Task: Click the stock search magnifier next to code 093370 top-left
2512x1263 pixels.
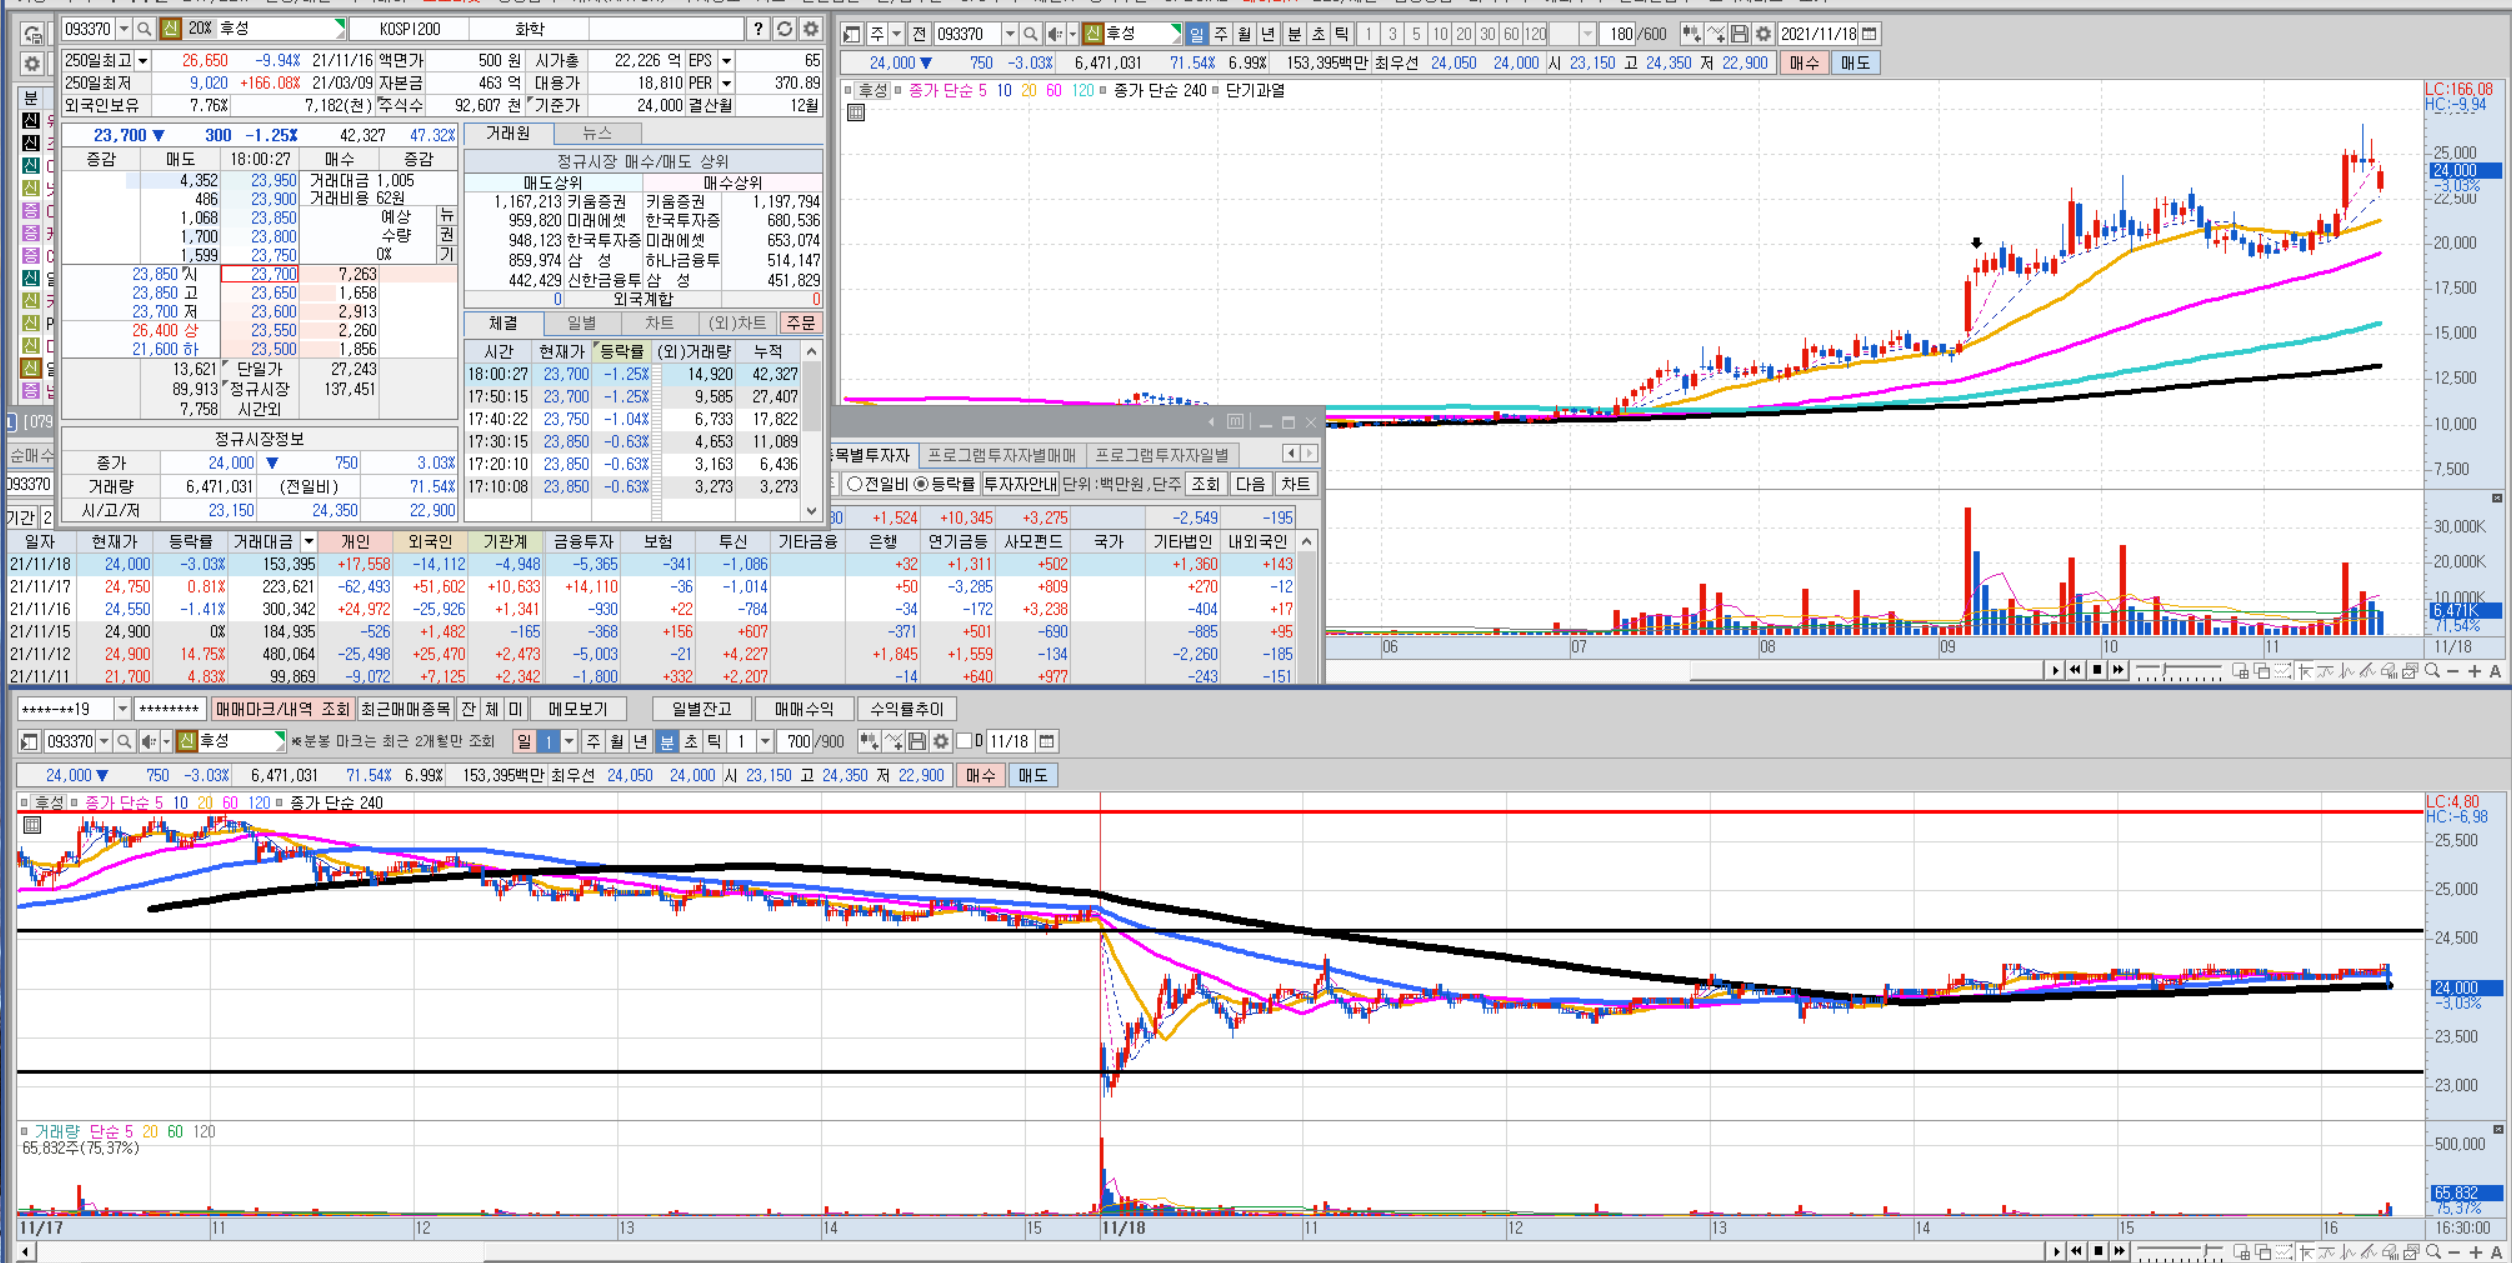Action: (x=144, y=29)
